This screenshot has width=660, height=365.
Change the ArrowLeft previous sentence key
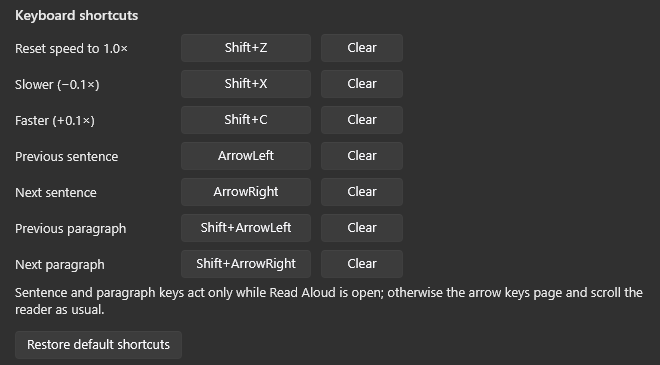click(x=246, y=156)
